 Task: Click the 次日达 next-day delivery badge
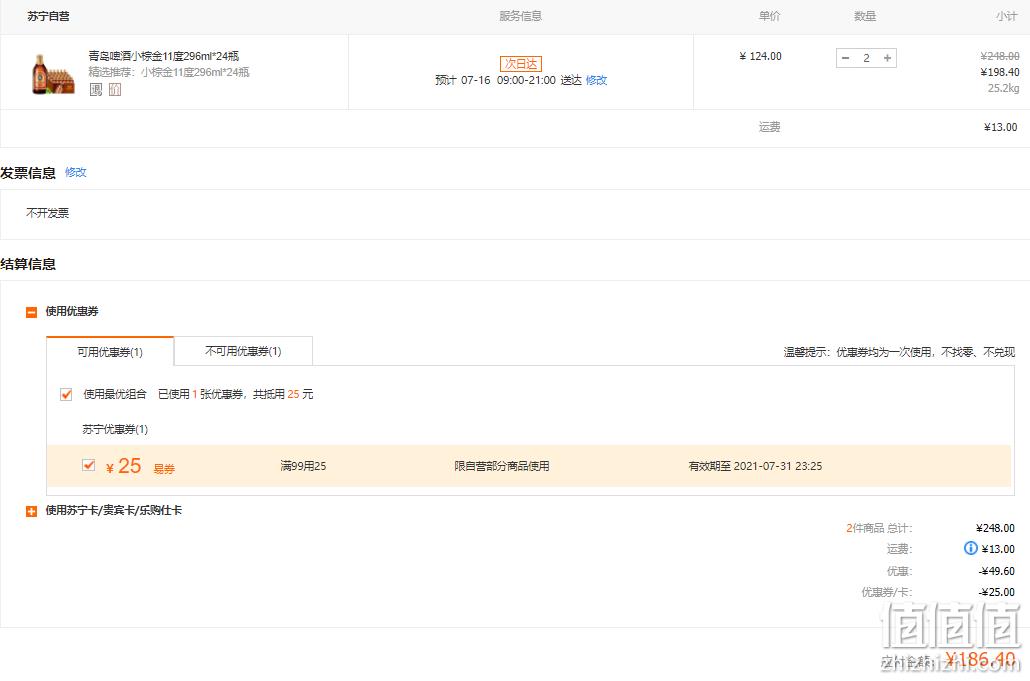[x=521, y=64]
